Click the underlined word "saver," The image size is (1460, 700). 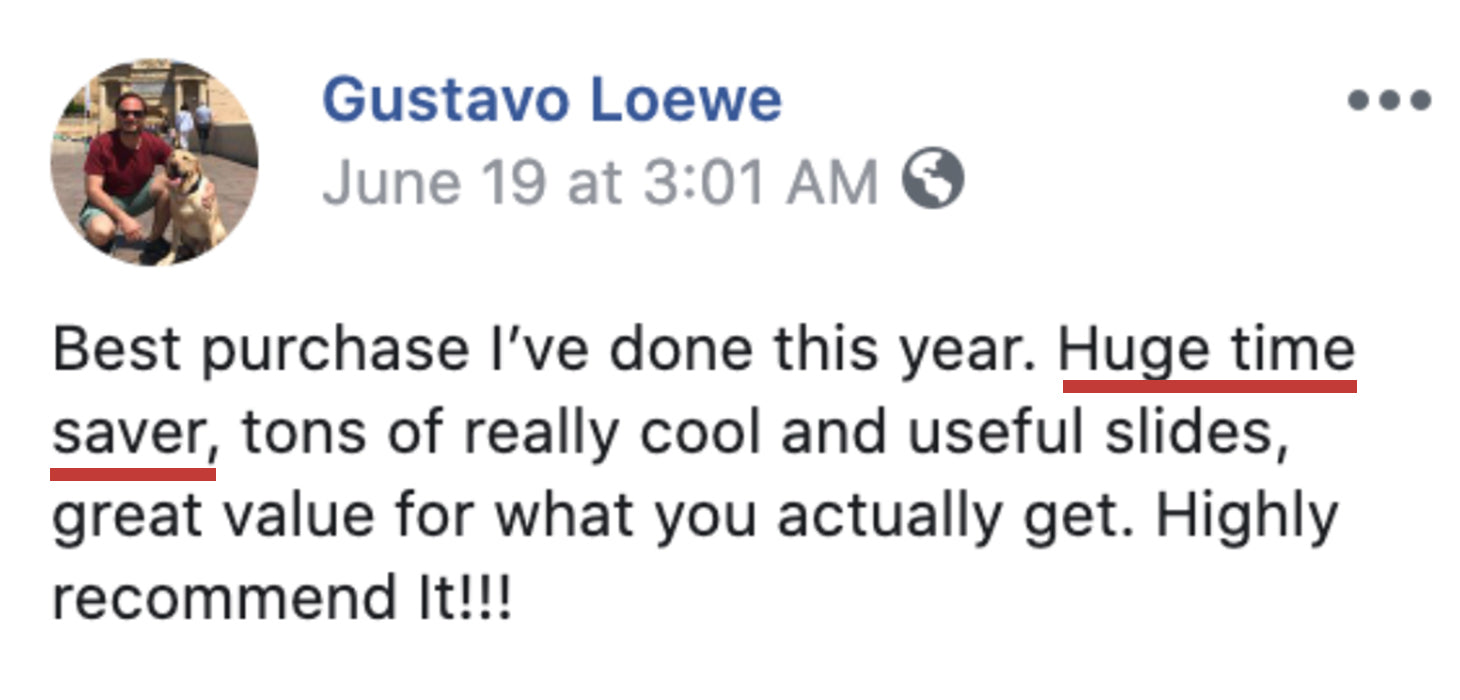[133, 434]
